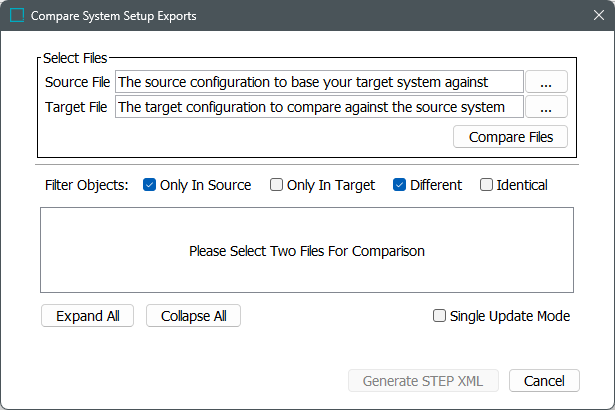Cancel the comparison dialog
Screen dimensions: 615x410
coord(544,381)
